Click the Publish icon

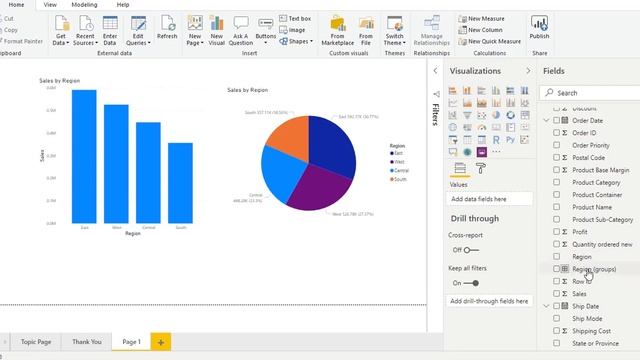click(539, 27)
